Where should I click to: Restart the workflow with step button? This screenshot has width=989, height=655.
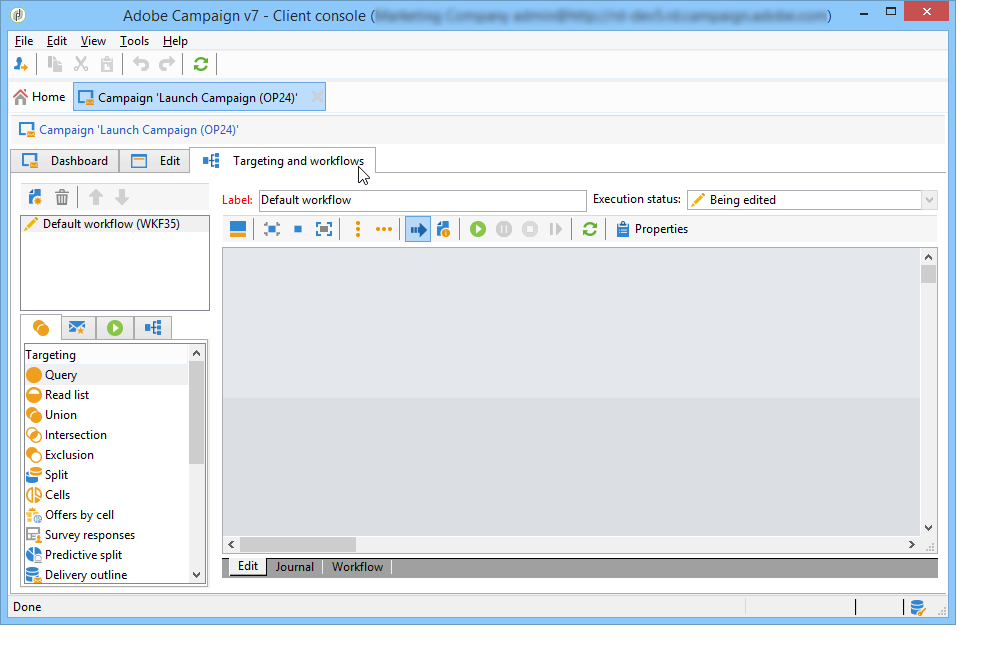click(556, 229)
